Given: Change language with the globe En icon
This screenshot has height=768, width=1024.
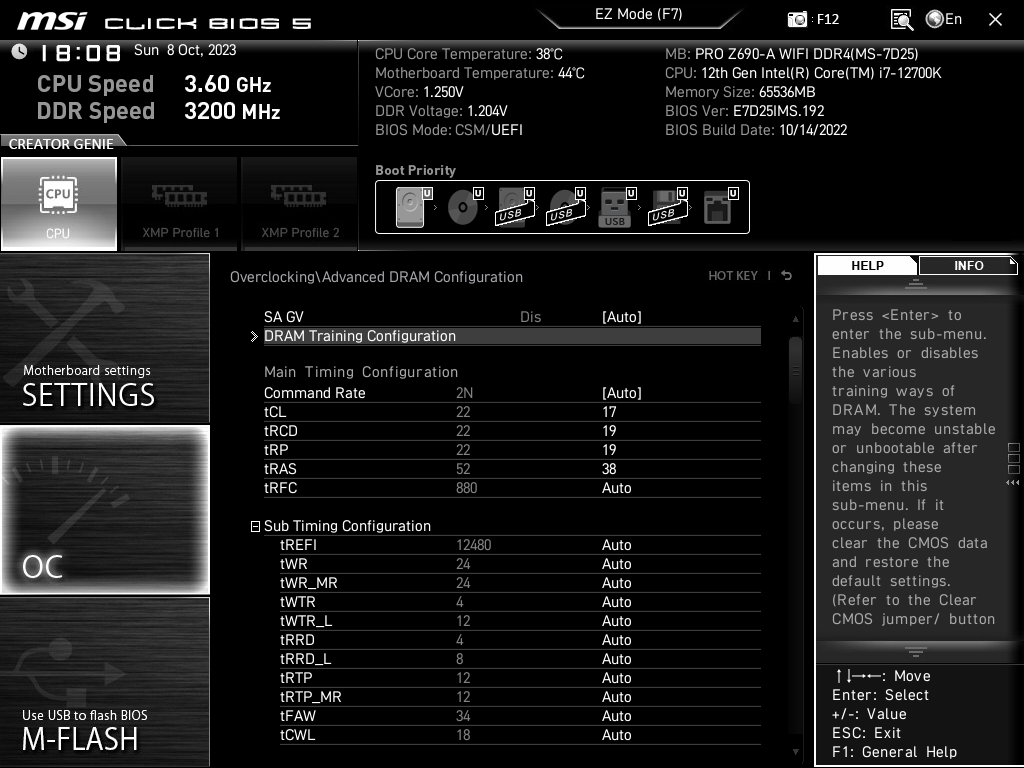Looking at the screenshot, I should coord(944,20).
